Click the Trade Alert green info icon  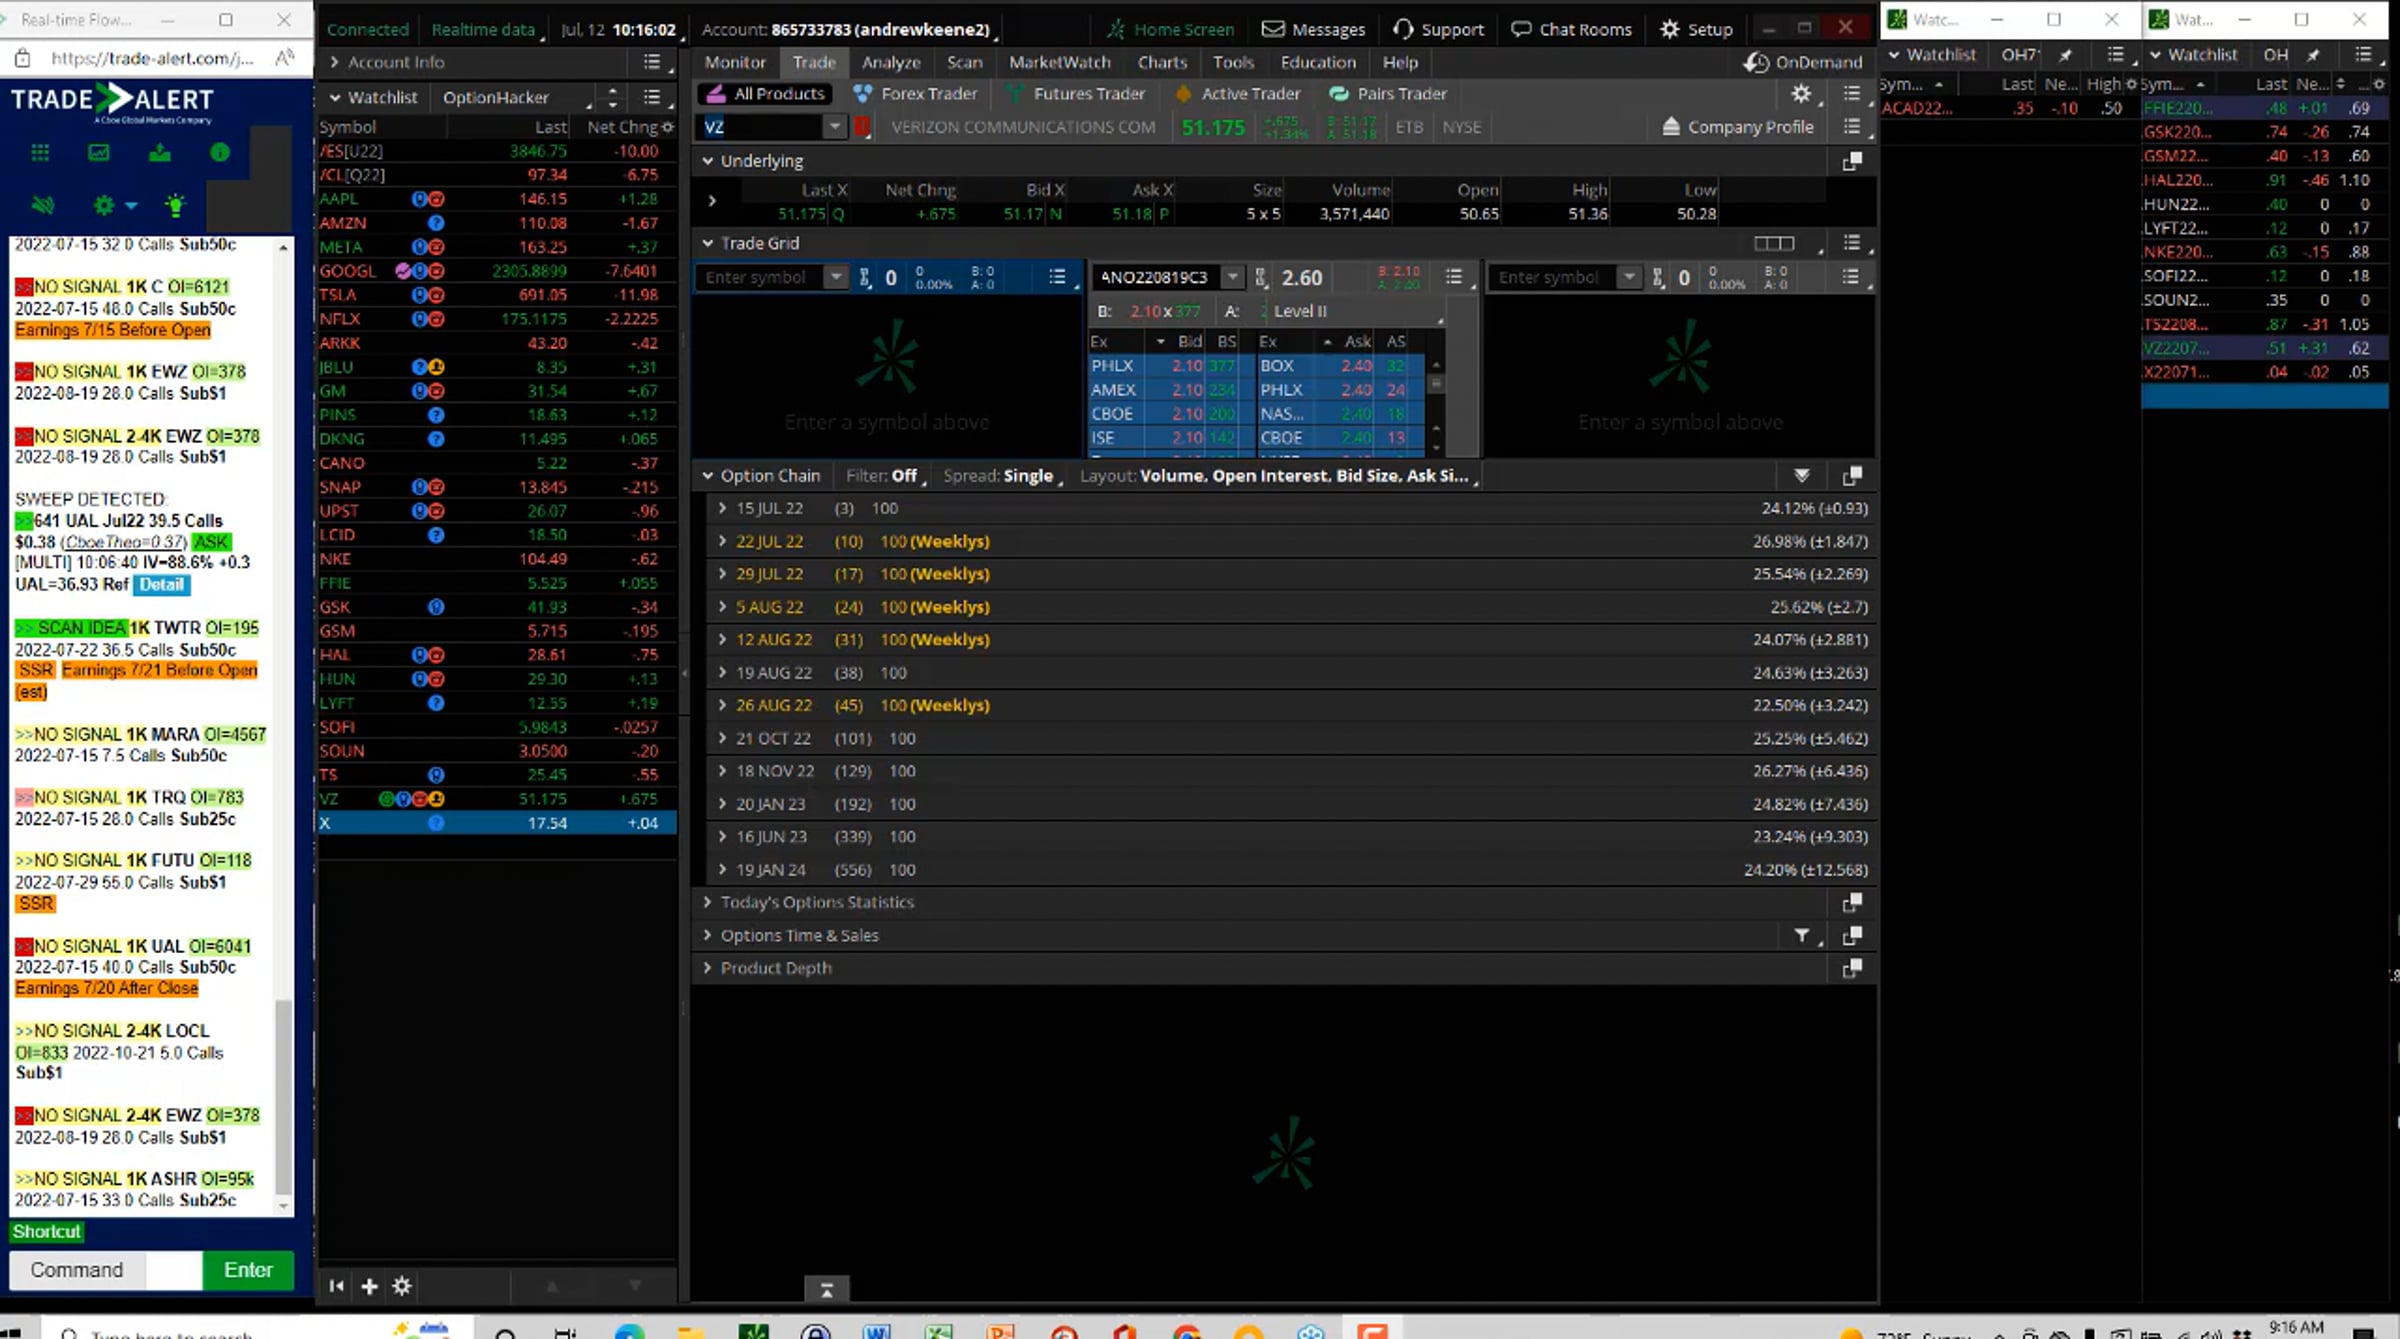click(x=220, y=153)
